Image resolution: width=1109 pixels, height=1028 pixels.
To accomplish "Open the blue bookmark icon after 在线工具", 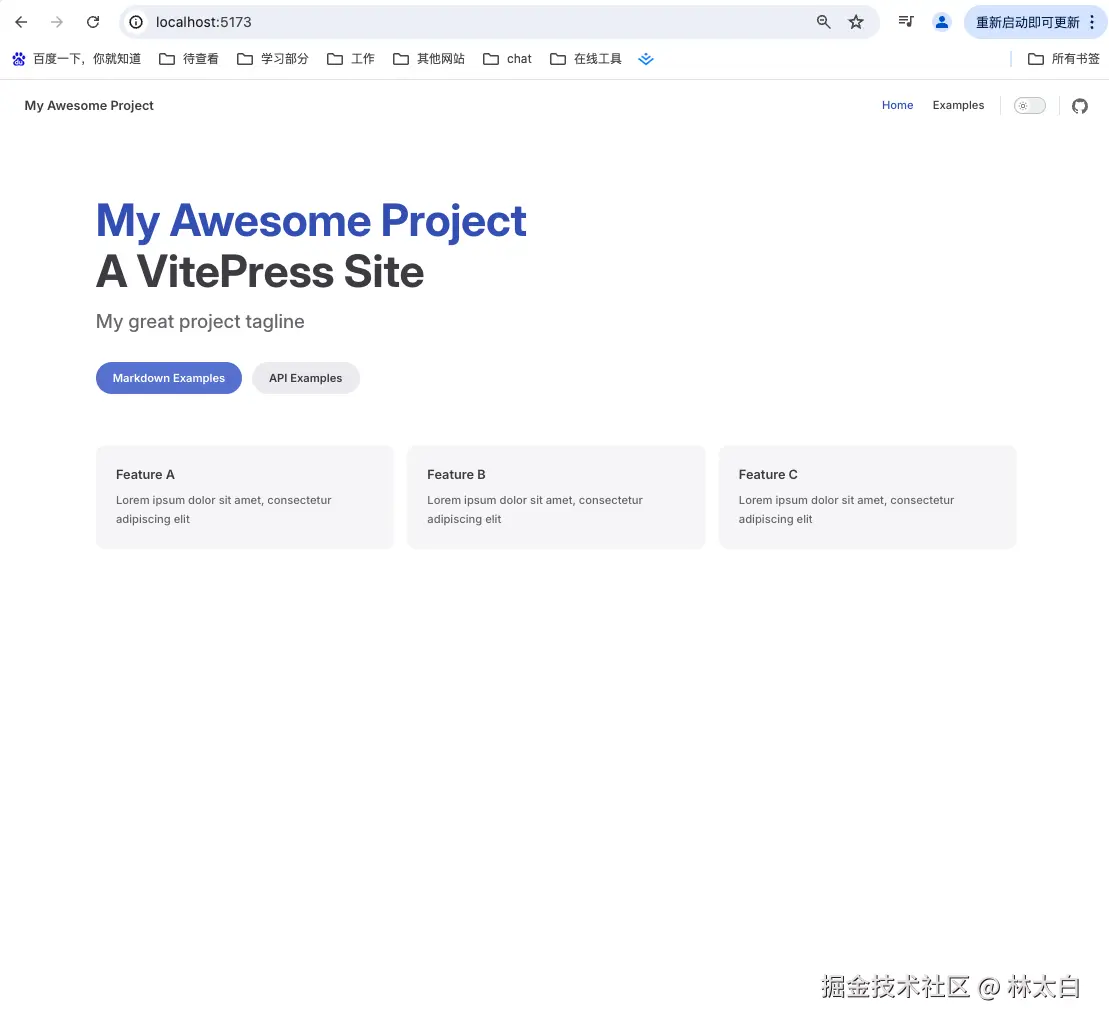I will 646,59.
